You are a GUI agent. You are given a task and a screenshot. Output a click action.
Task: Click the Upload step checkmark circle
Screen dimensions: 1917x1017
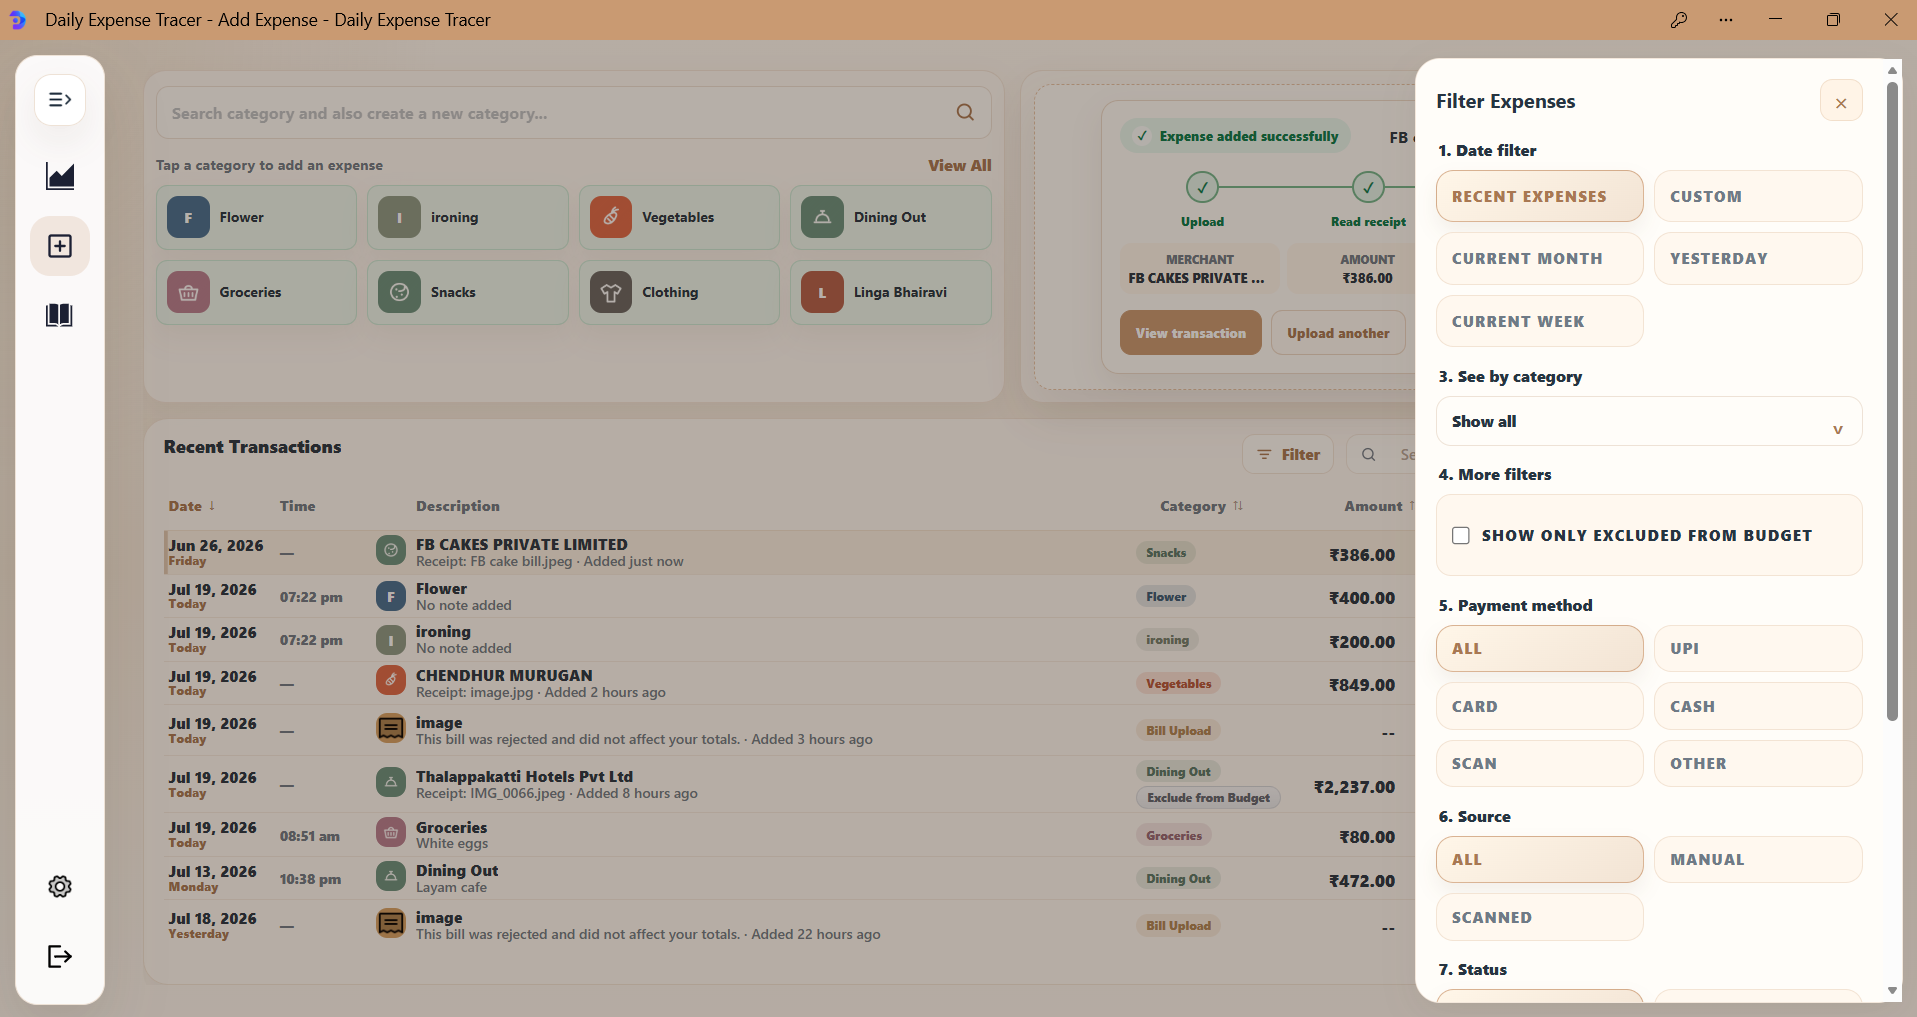[x=1202, y=187]
